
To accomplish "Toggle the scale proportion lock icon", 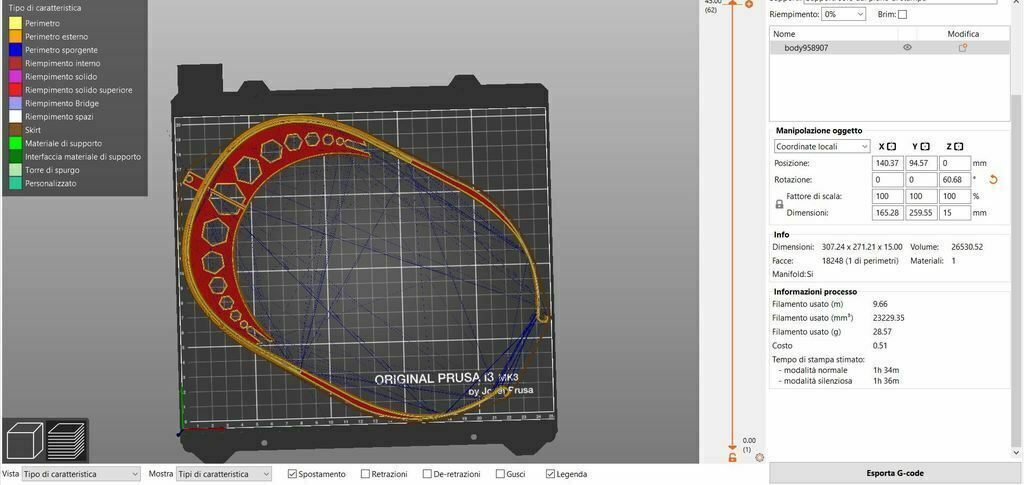I will (x=779, y=204).
